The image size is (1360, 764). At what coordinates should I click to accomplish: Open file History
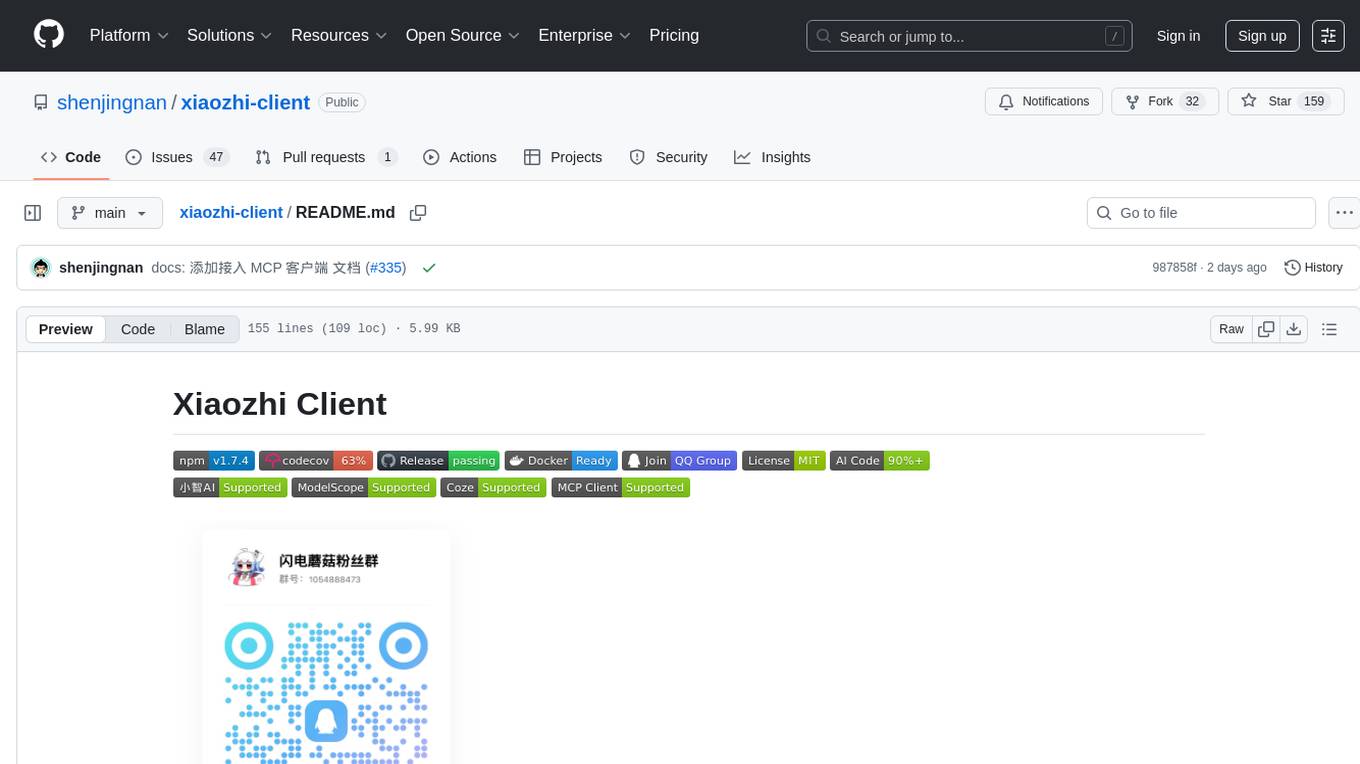(1313, 268)
